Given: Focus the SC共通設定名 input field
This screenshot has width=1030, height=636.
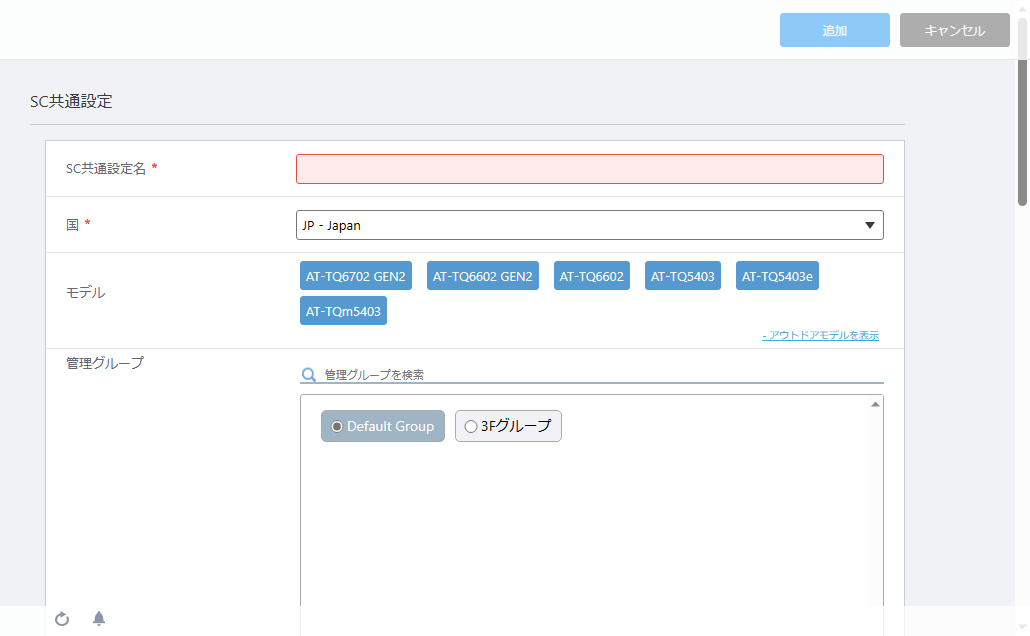Looking at the screenshot, I should pos(590,169).
